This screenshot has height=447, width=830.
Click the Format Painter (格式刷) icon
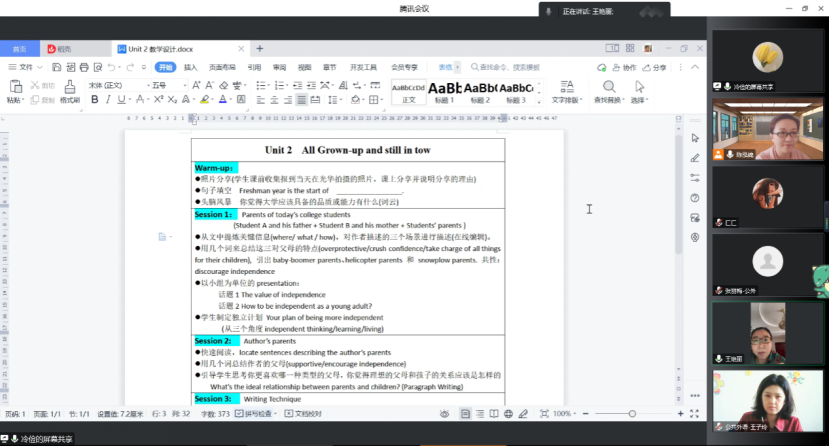click(69, 87)
